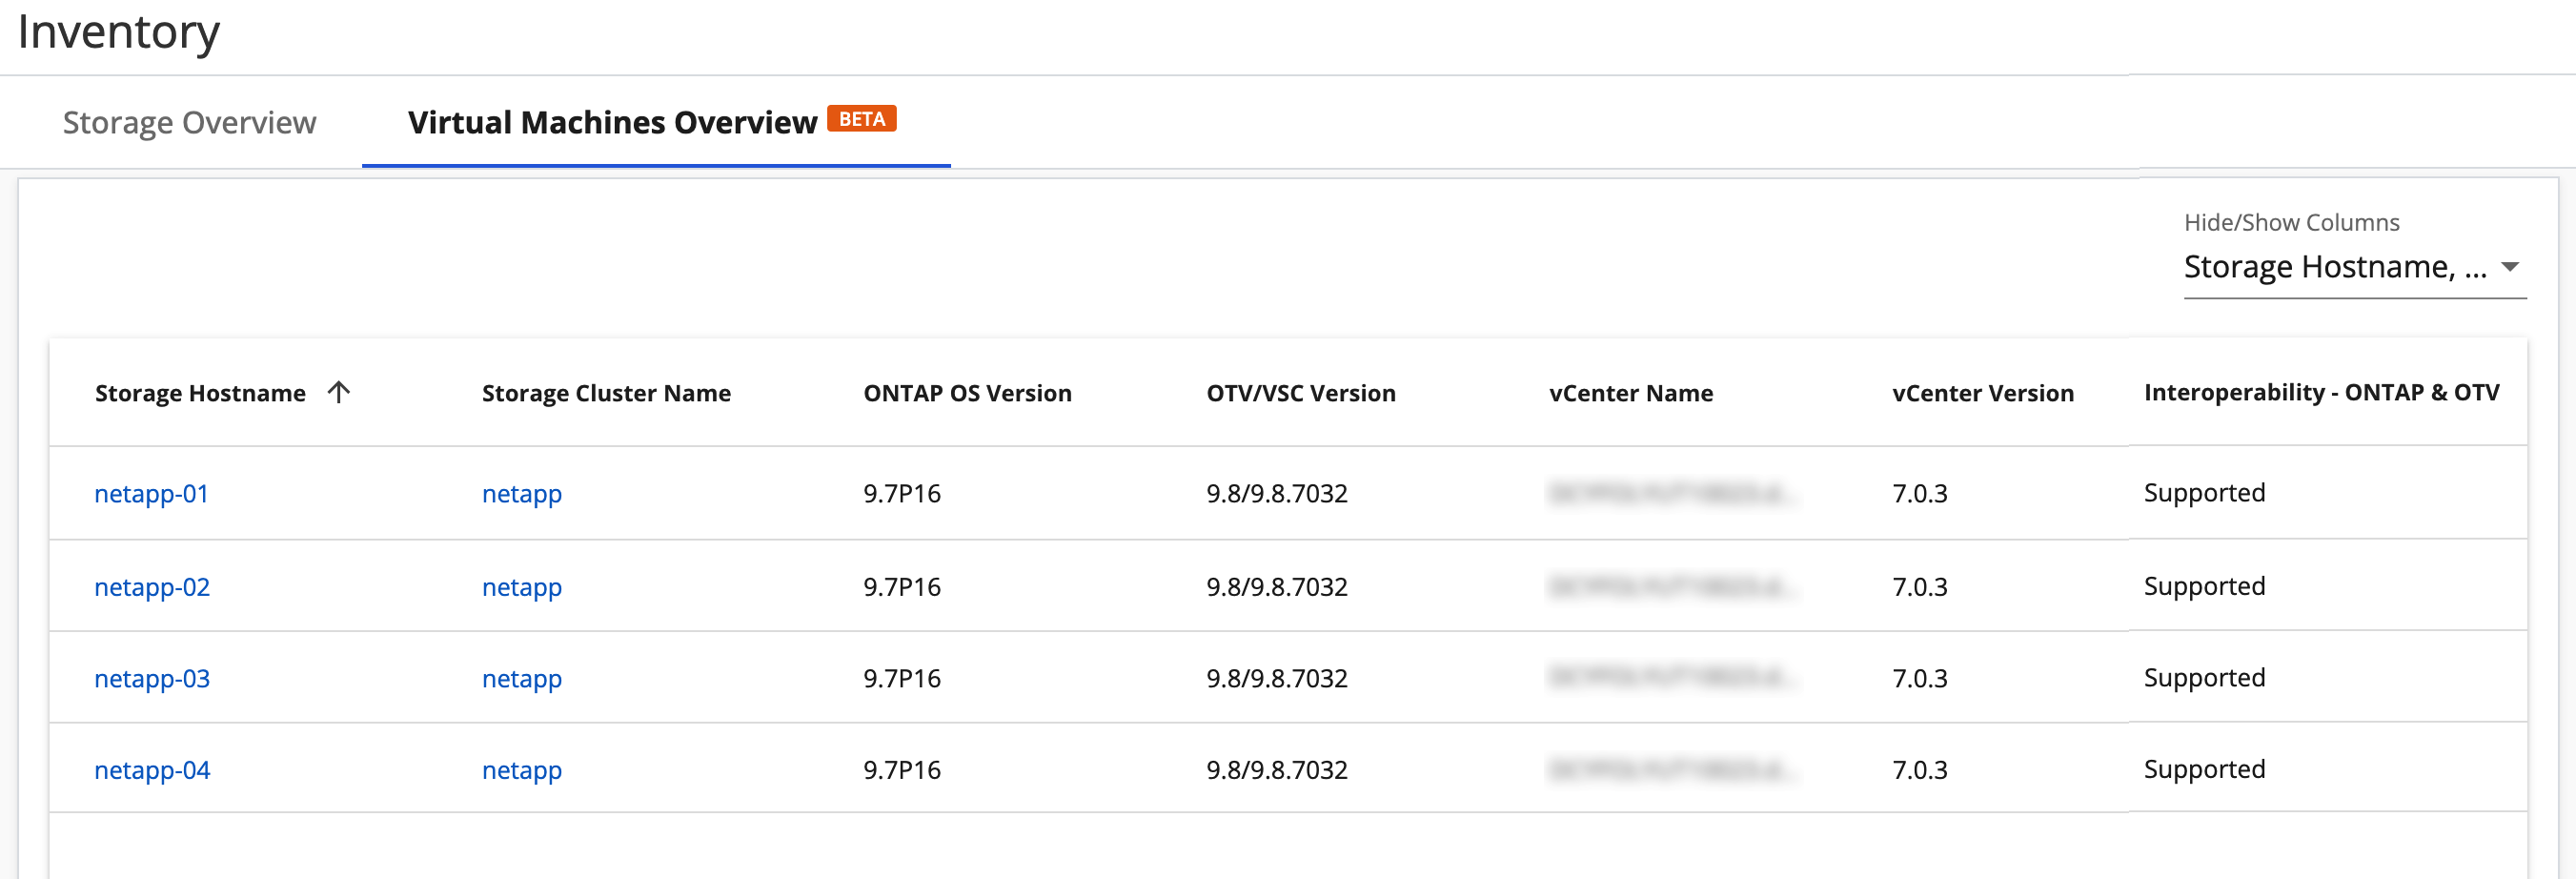The image size is (2576, 879).
Task: Sort by vCenter Name column header
Action: click(x=1630, y=392)
